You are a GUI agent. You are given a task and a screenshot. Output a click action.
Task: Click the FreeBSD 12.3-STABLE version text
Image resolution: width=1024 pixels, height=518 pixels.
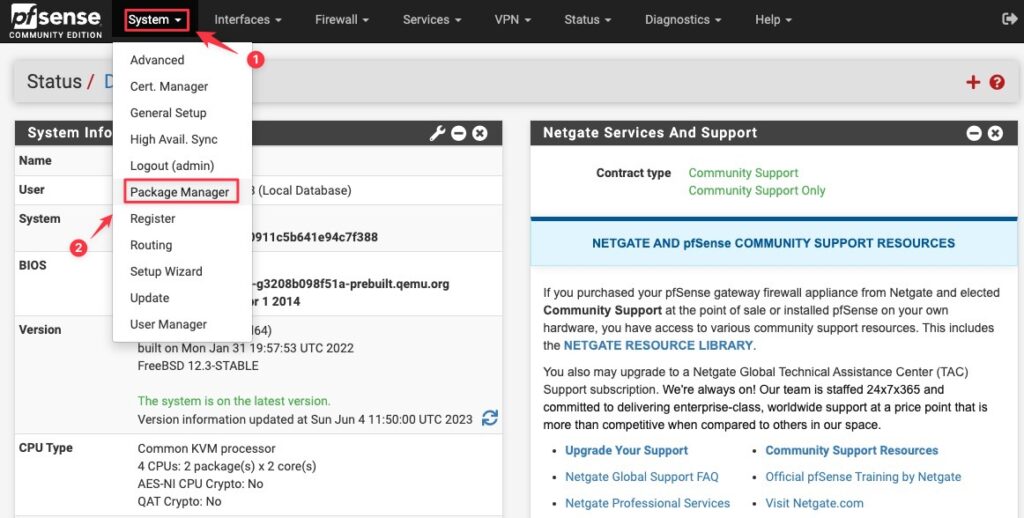[x=198, y=366]
